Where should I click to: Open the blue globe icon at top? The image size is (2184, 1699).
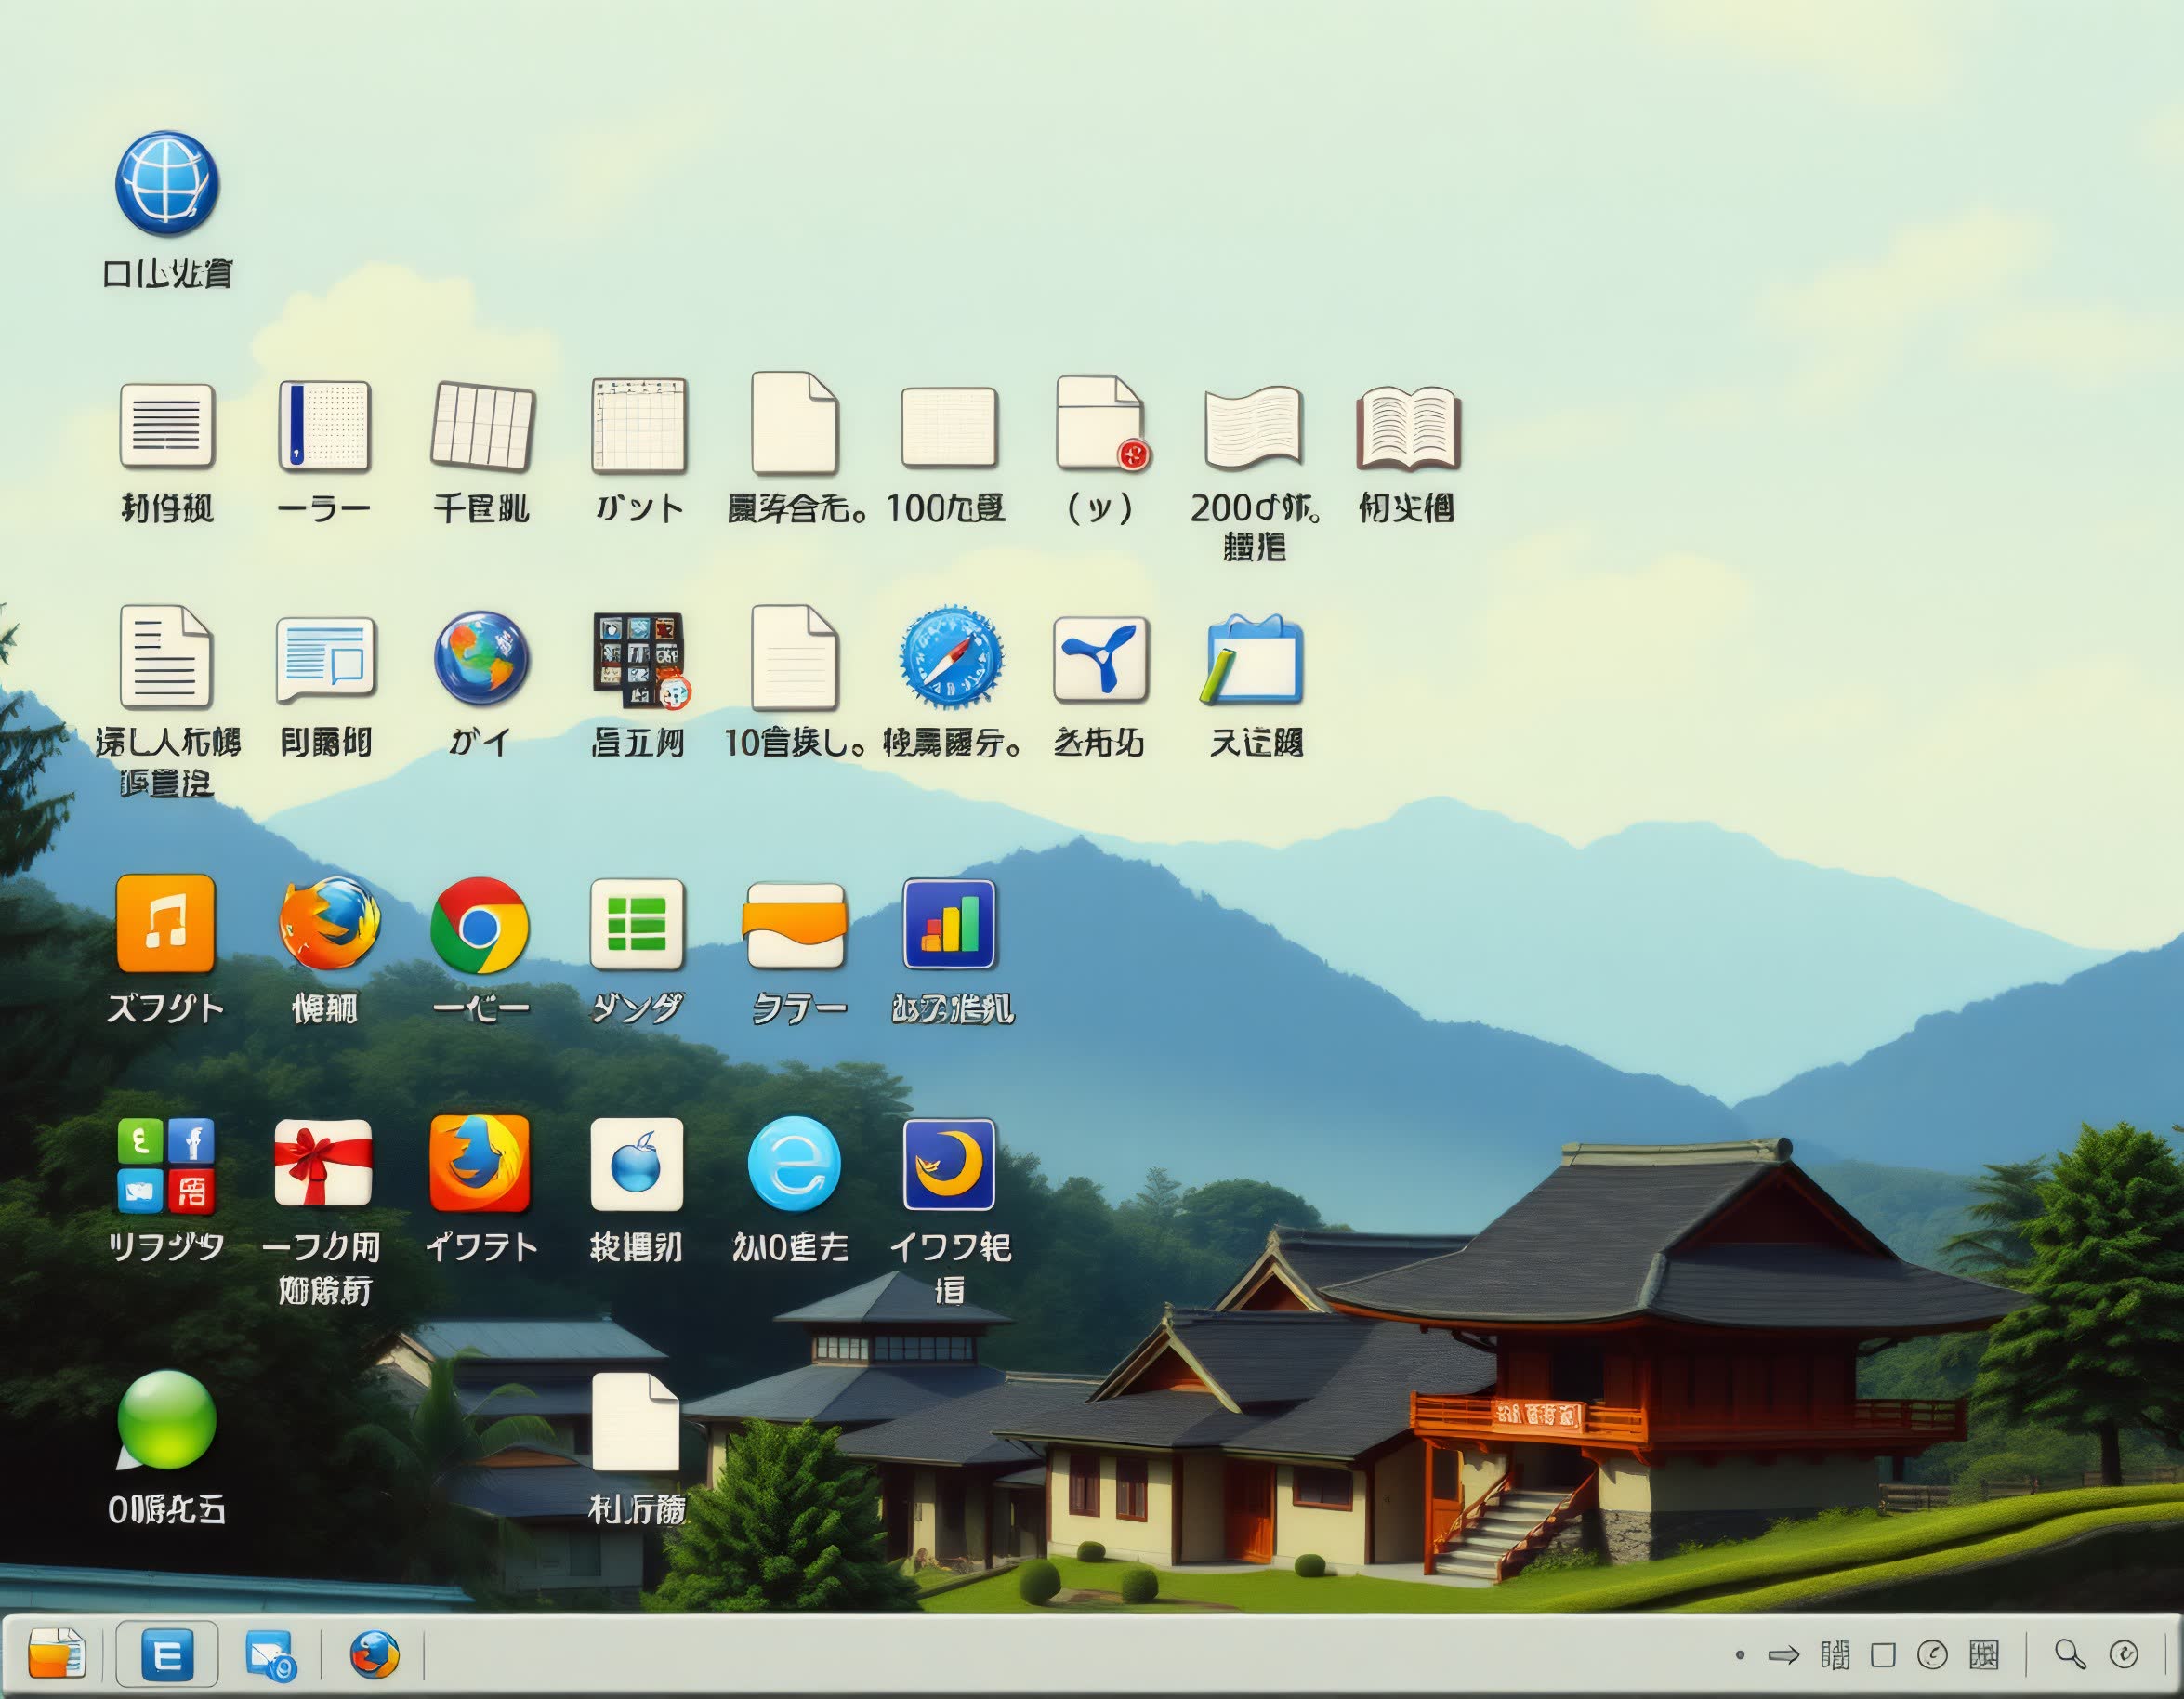pos(167,183)
